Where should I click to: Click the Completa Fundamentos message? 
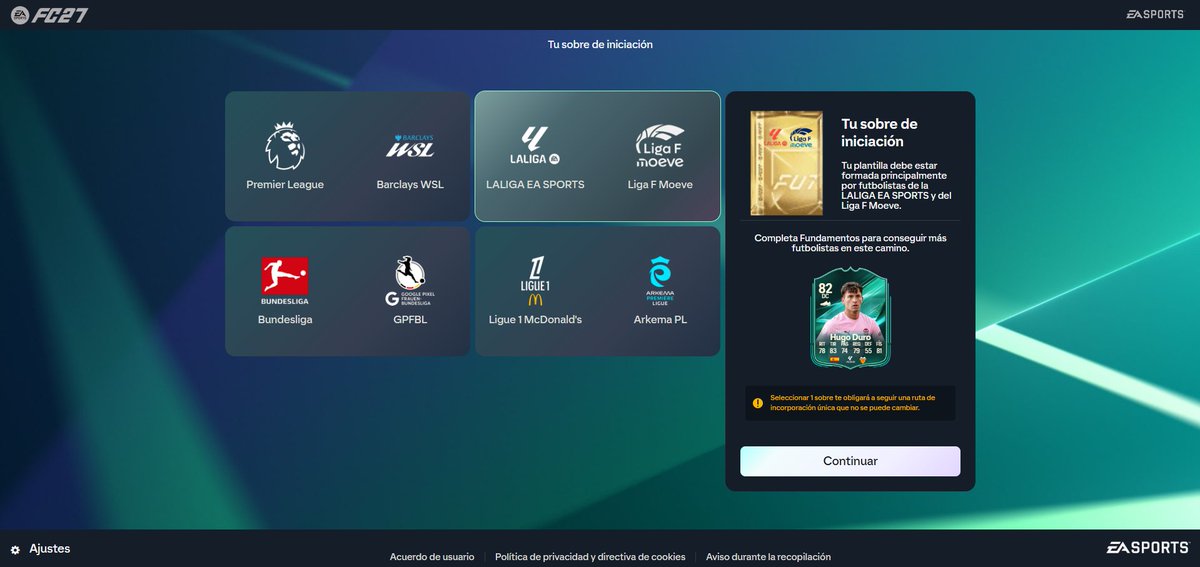click(x=850, y=243)
